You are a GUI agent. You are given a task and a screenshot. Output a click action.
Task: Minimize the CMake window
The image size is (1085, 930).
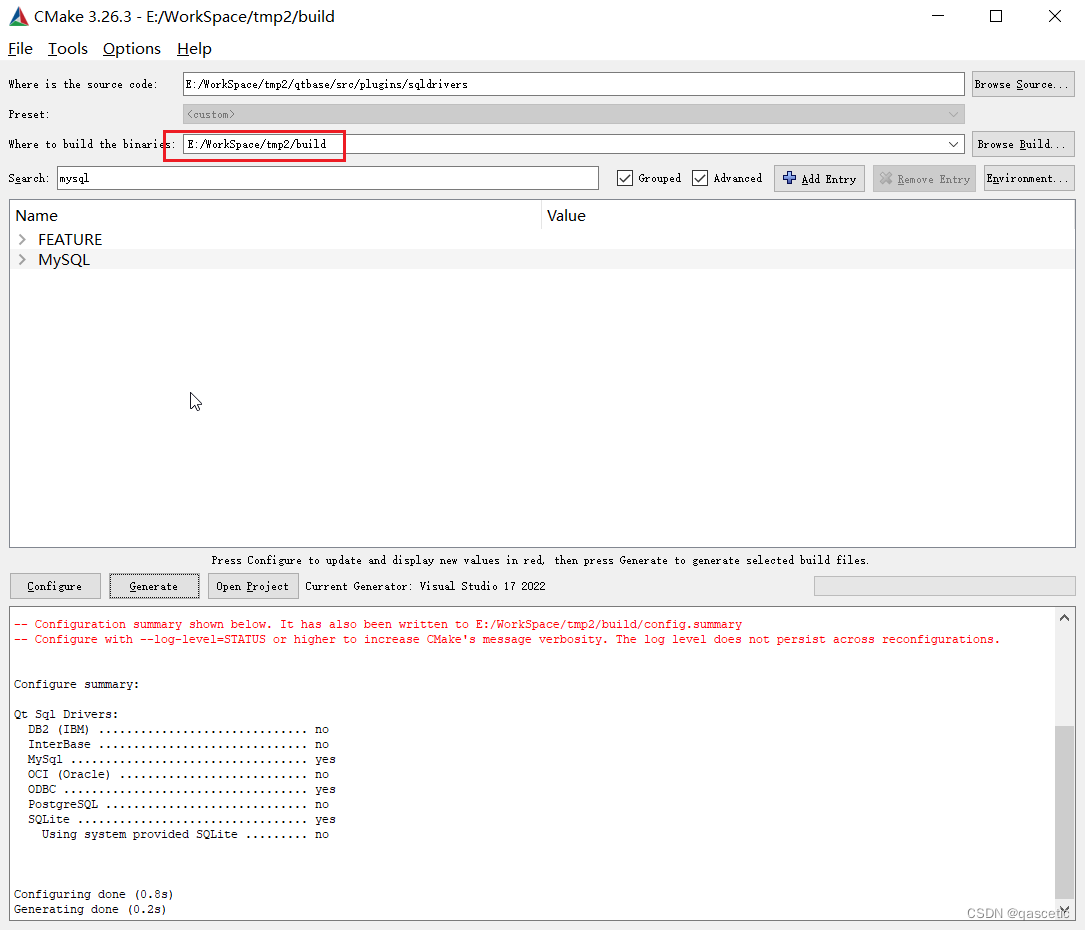(x=938, y=16)
